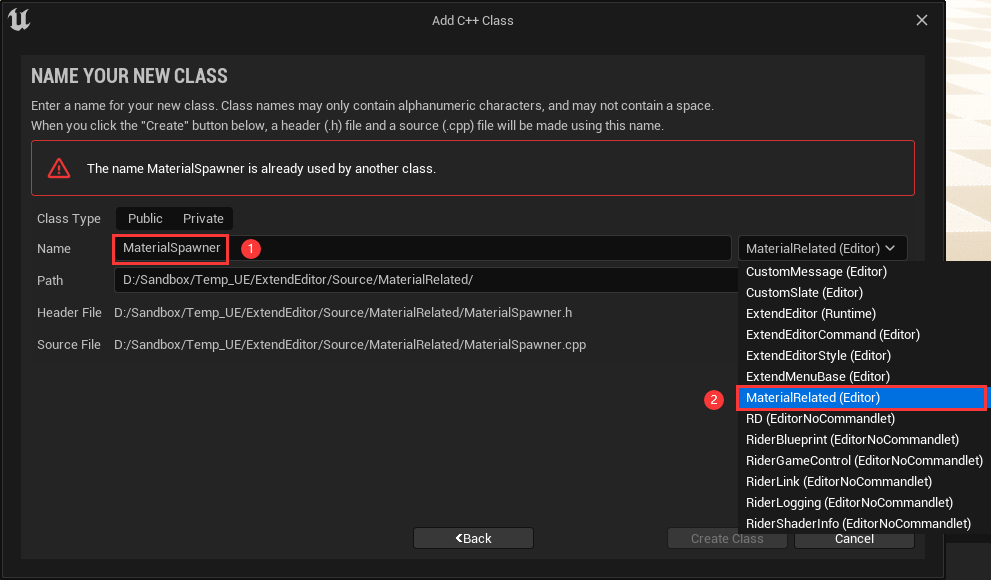The height and width of the screenshot is (580, 991).
Task: Select ExtendMenuBase (Editor) module
Action: pyautogui.click(x=817, y=376)
